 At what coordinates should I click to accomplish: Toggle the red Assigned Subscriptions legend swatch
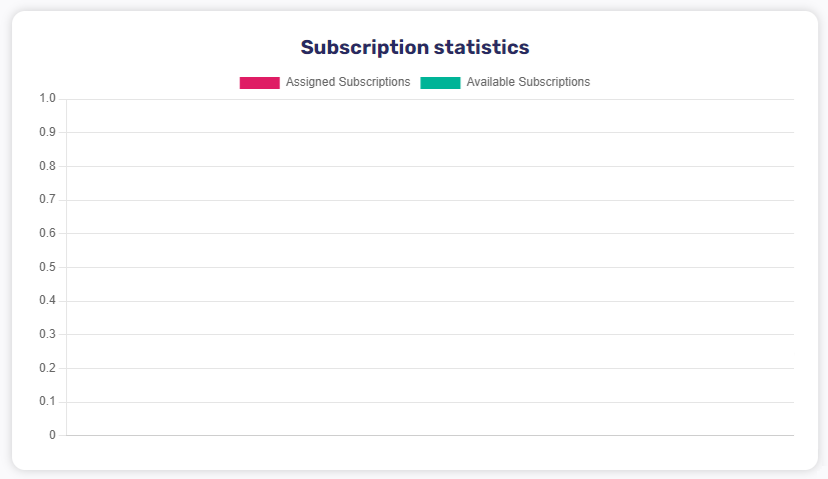point(259,83)
